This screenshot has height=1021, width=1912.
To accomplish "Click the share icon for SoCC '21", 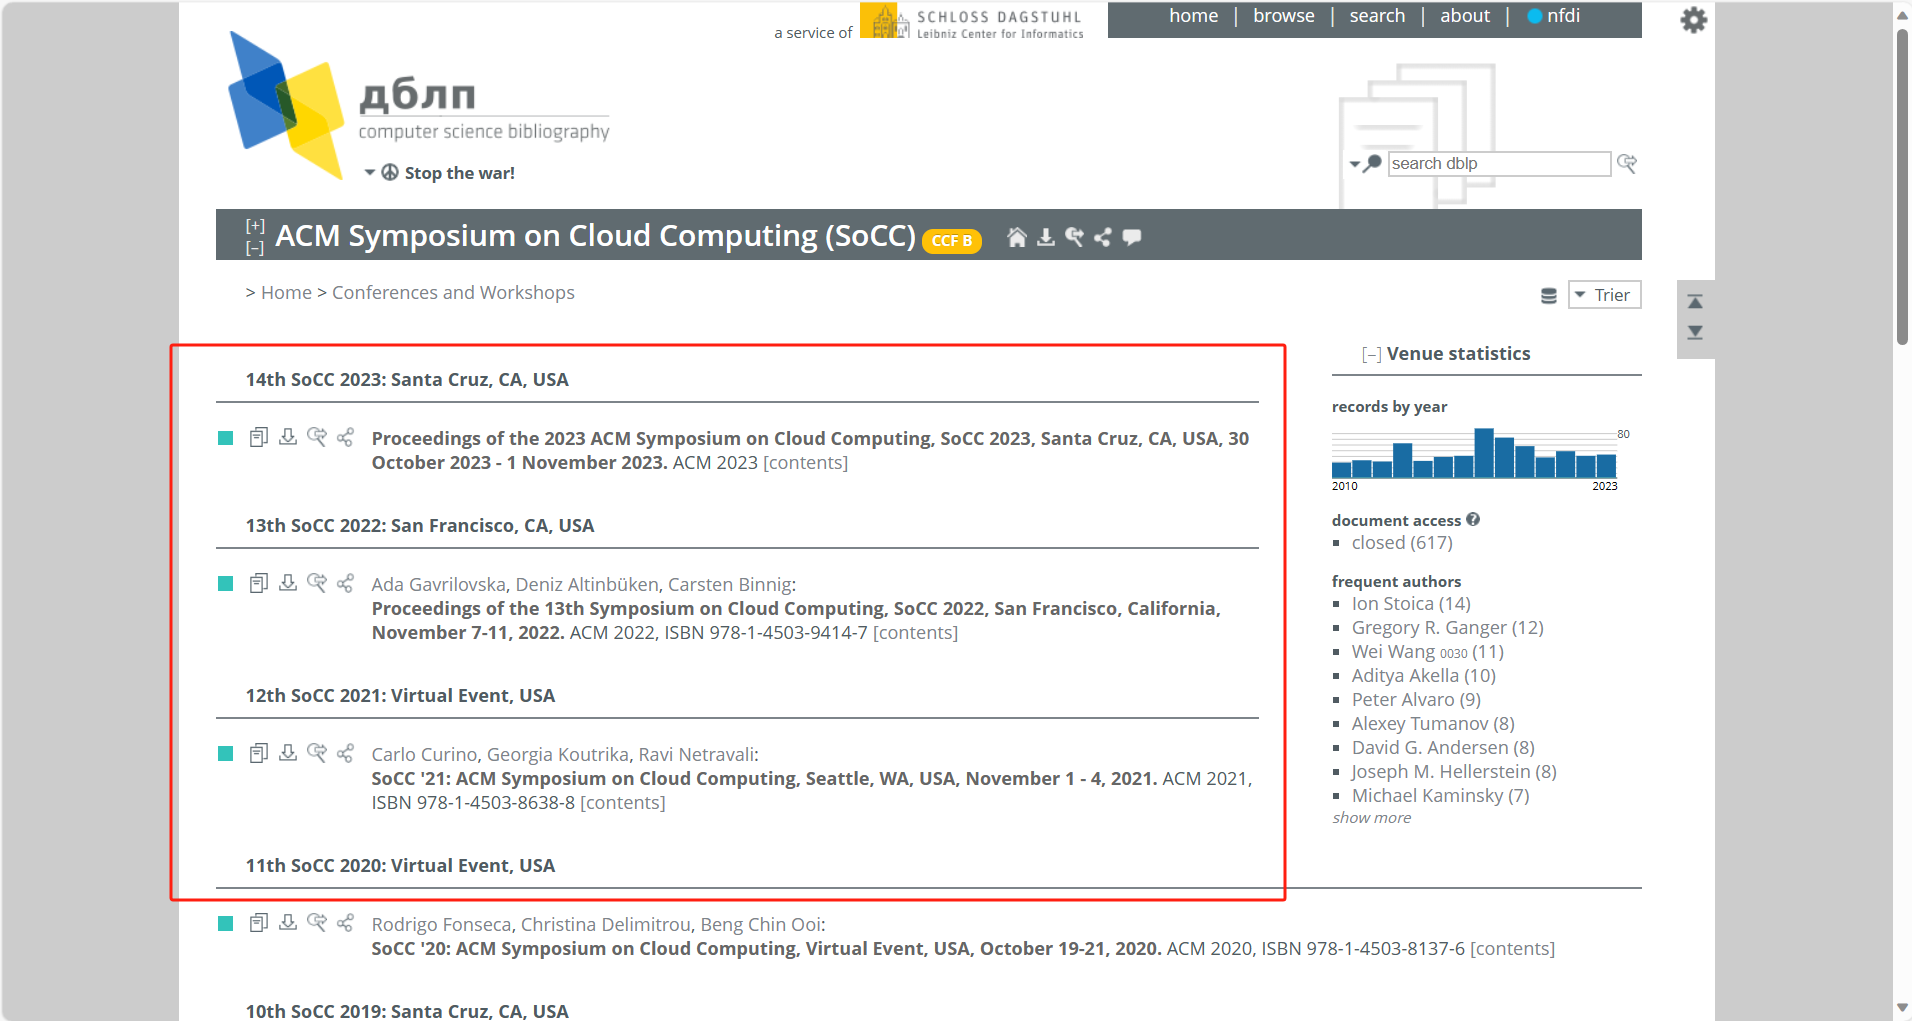I will point(346,753).
